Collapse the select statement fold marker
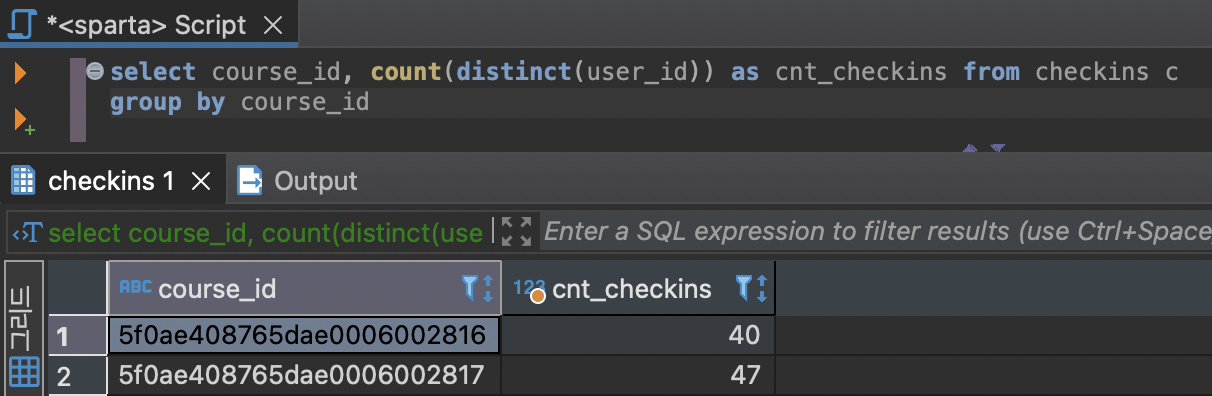The height and width of the screenshot is (396, 1212). (x=95, y=71)
